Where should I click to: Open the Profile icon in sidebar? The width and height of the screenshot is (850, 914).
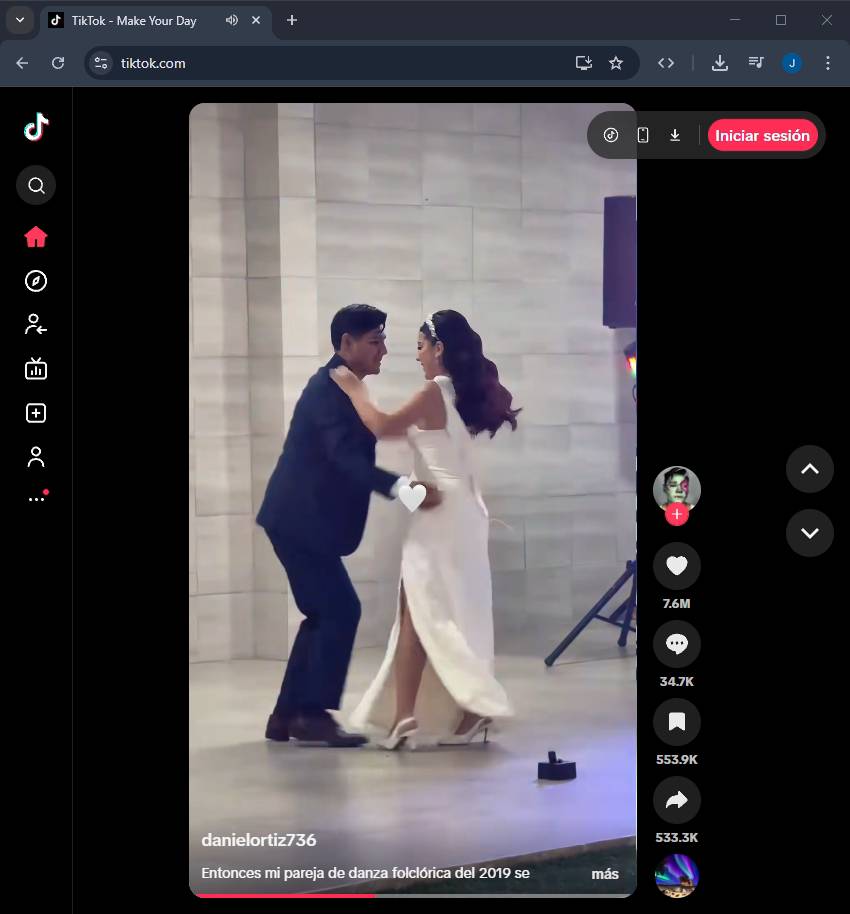coord(36,457)
